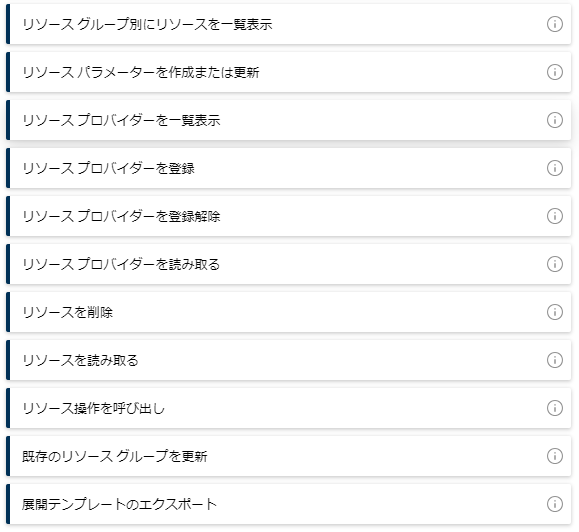The image size is (579, 532).
Task: Click info icon for リソース操作を呼び出し
Action: 554,408
